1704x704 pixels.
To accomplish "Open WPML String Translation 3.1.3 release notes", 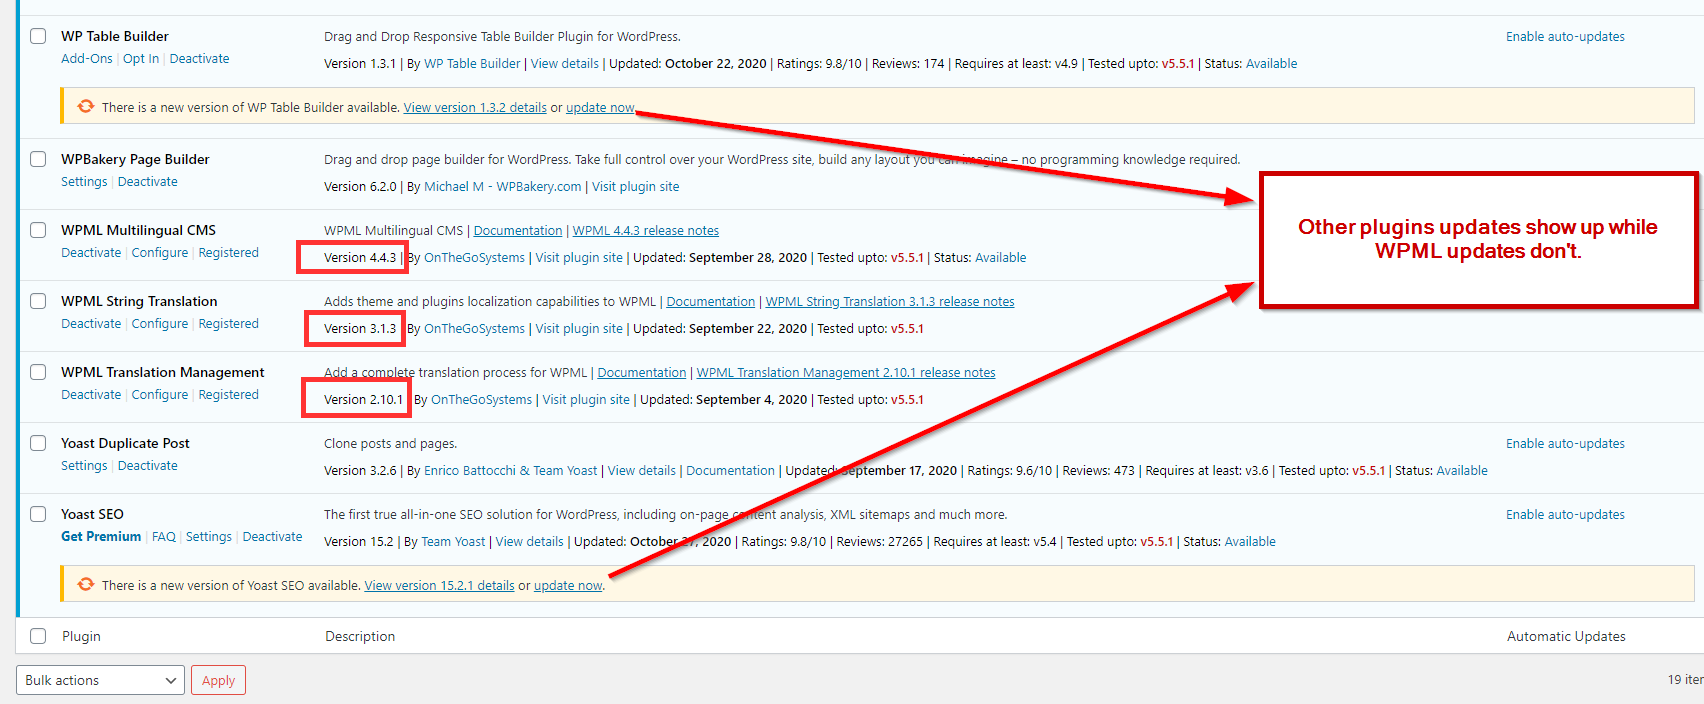I will (890, 302).
